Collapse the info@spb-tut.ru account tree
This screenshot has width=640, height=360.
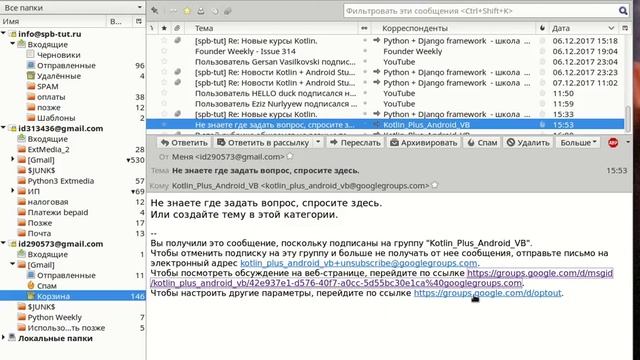click(x=4, y=33)
